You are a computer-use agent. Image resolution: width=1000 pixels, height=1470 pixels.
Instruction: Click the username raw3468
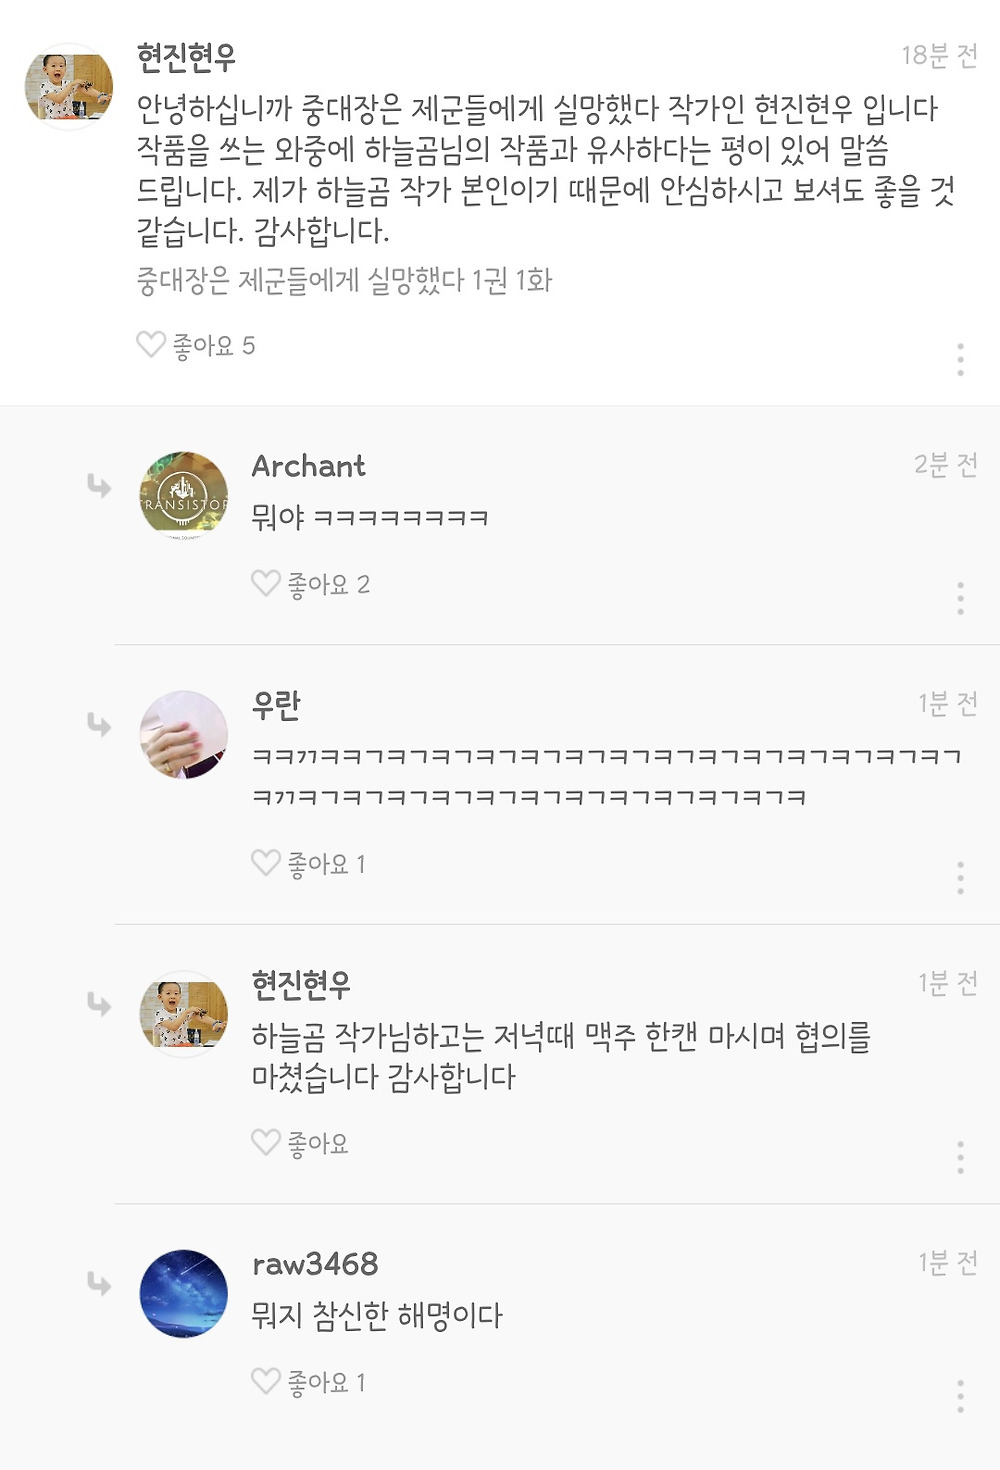coord(315,1264)
